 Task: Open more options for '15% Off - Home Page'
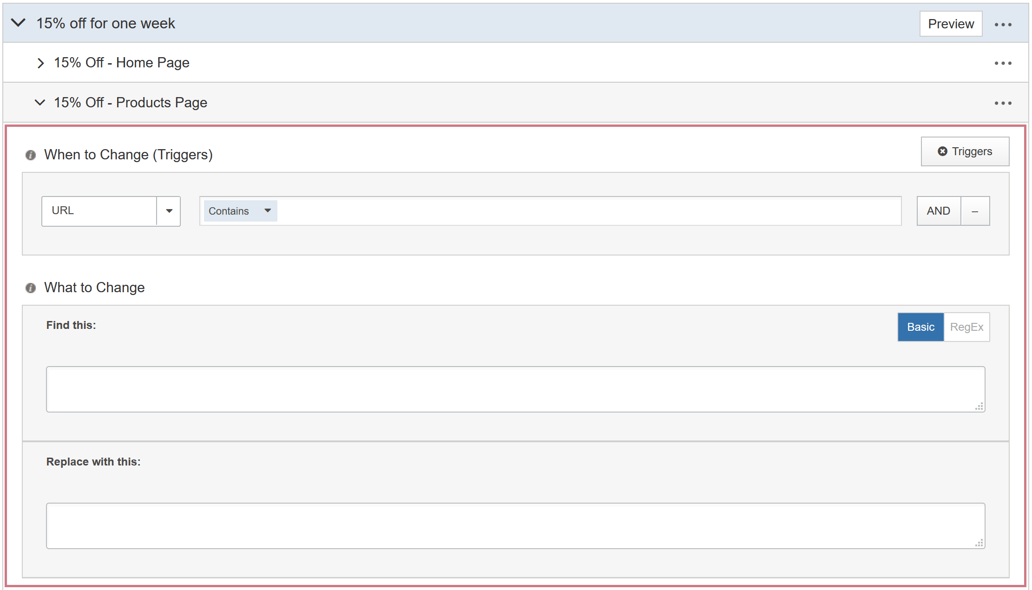tap(1002, 63)
